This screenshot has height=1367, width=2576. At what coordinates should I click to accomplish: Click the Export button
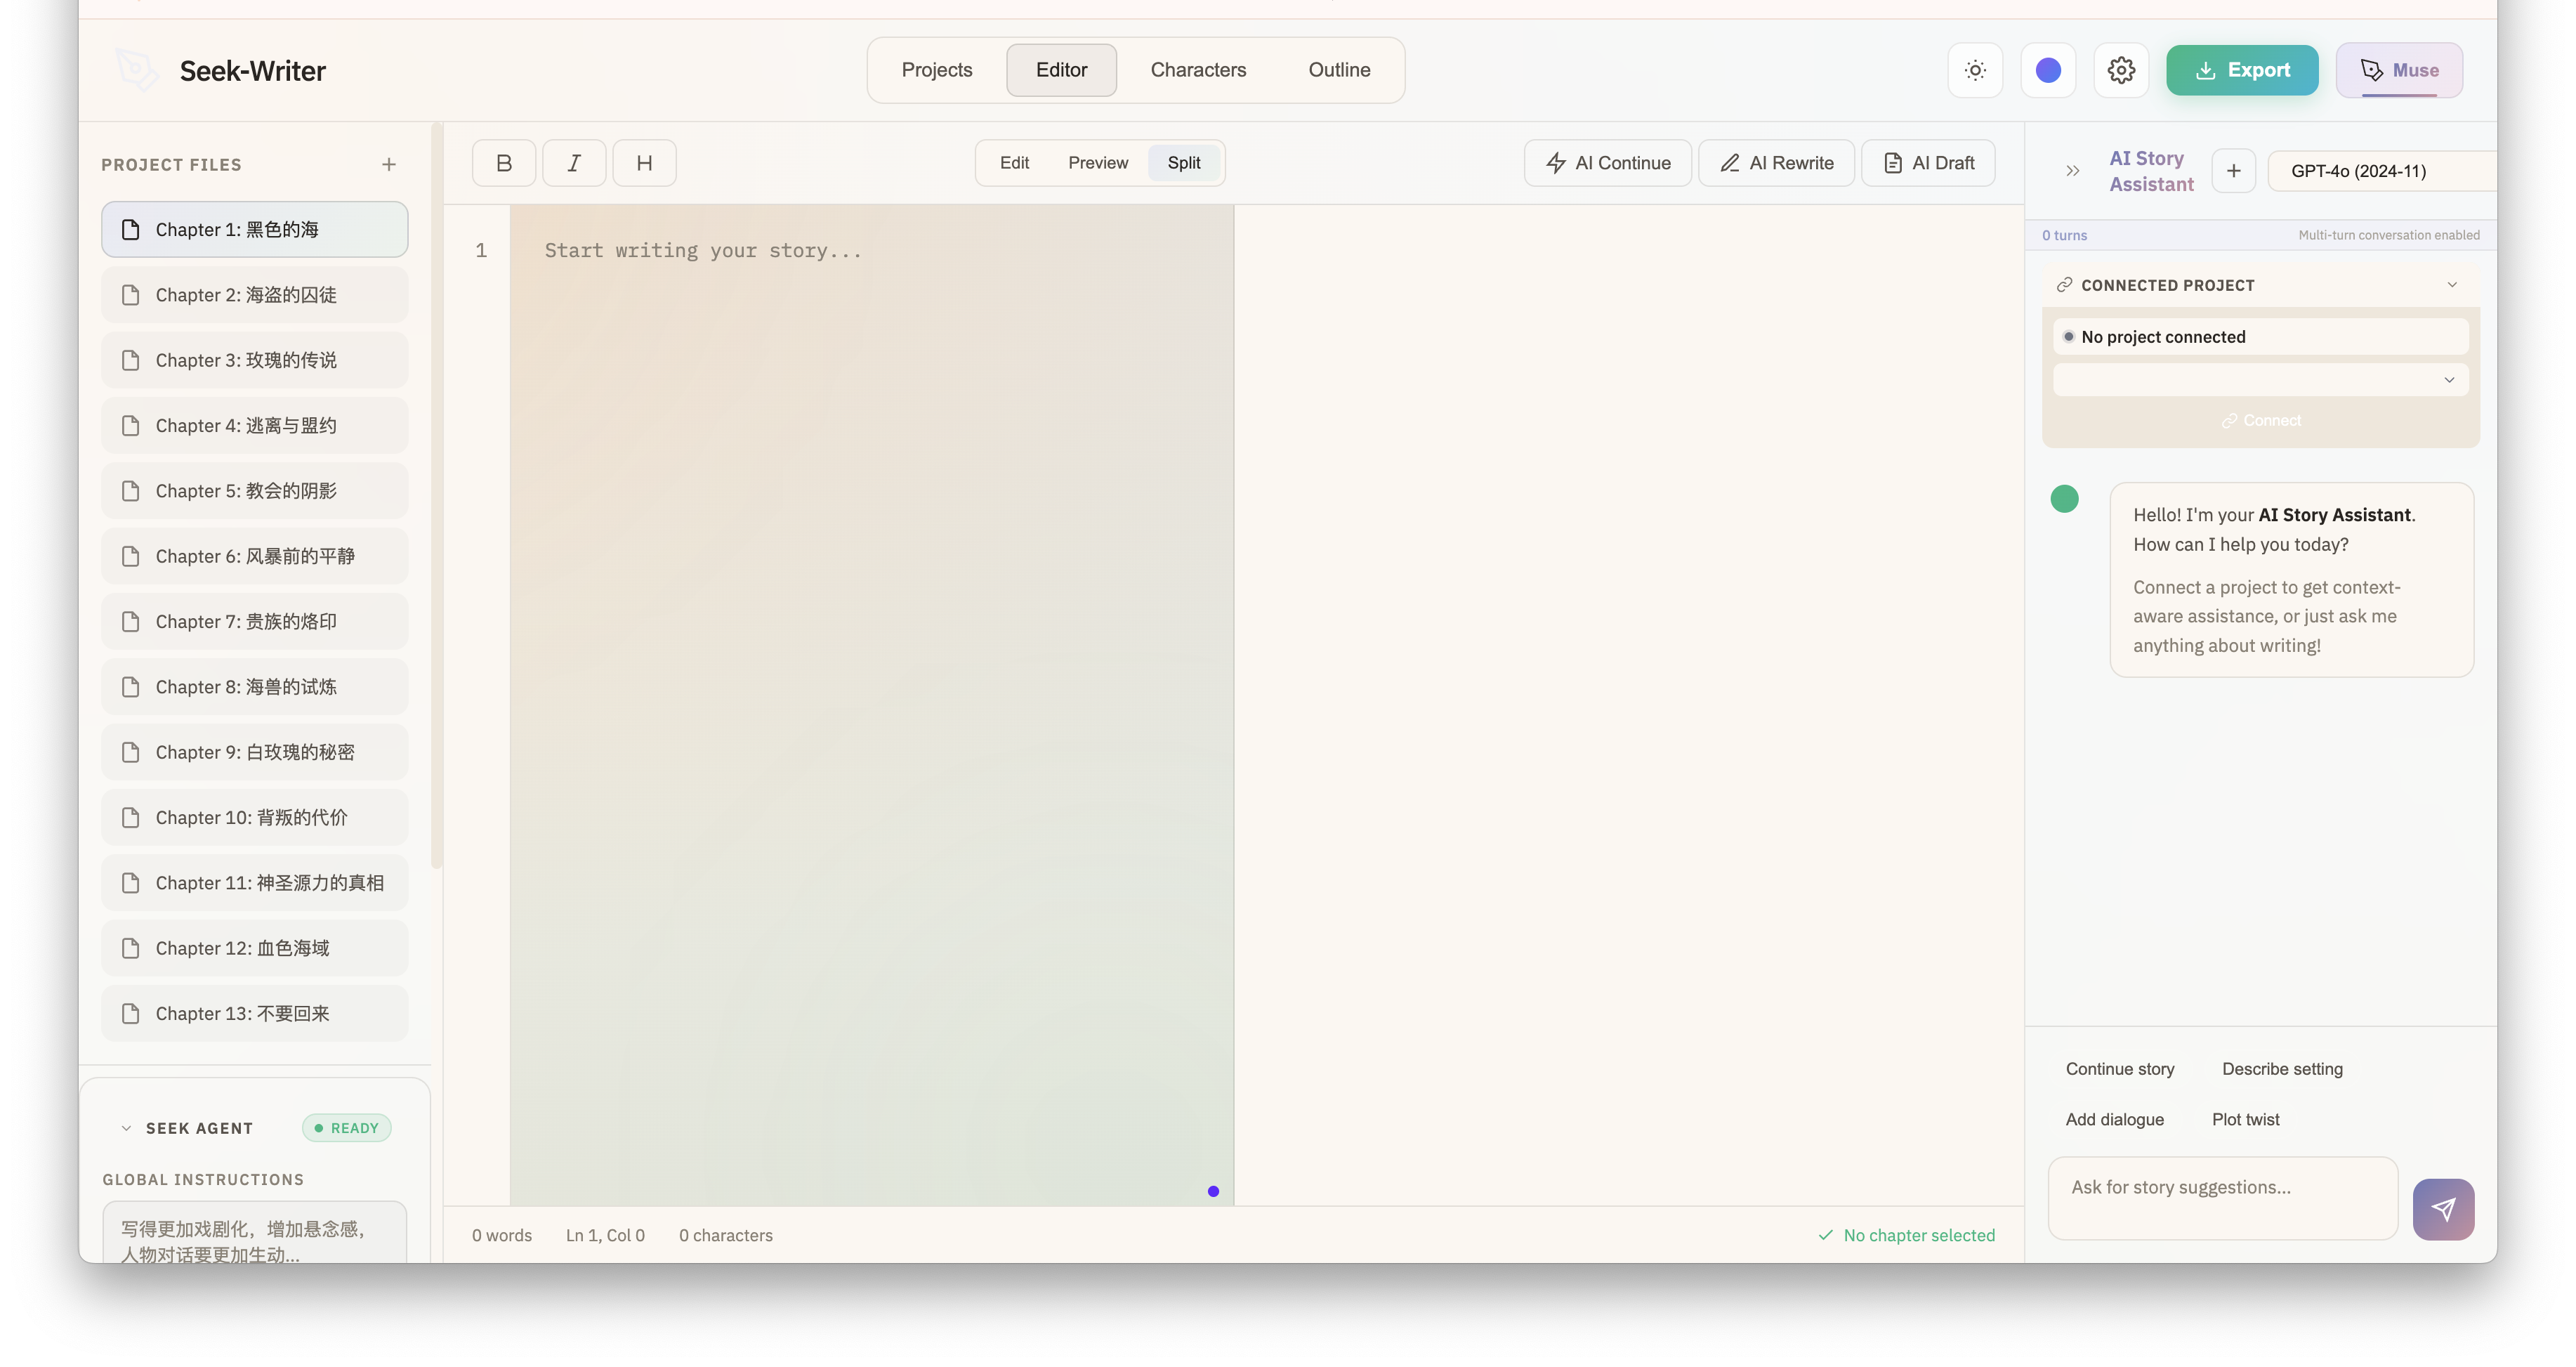click(x=2242, y=70)
